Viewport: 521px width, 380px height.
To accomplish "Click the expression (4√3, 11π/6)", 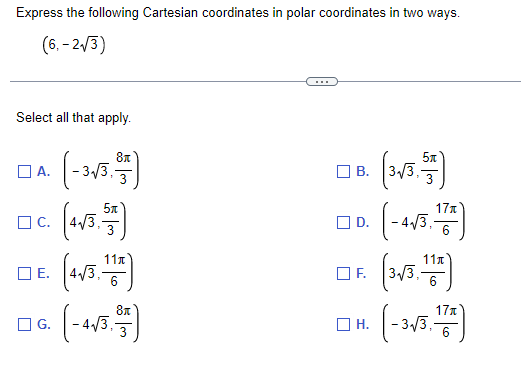I will [98, 272].
